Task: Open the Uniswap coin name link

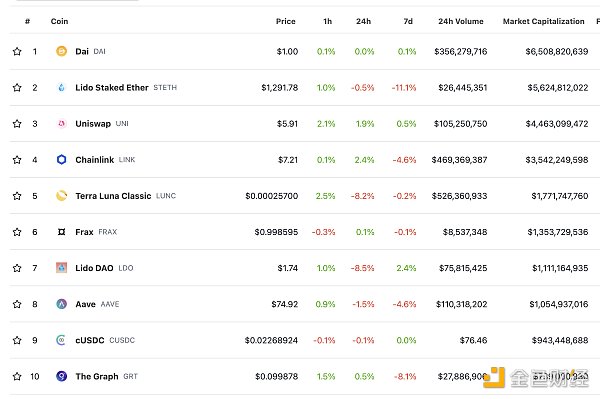Action: tap(93, 124)
